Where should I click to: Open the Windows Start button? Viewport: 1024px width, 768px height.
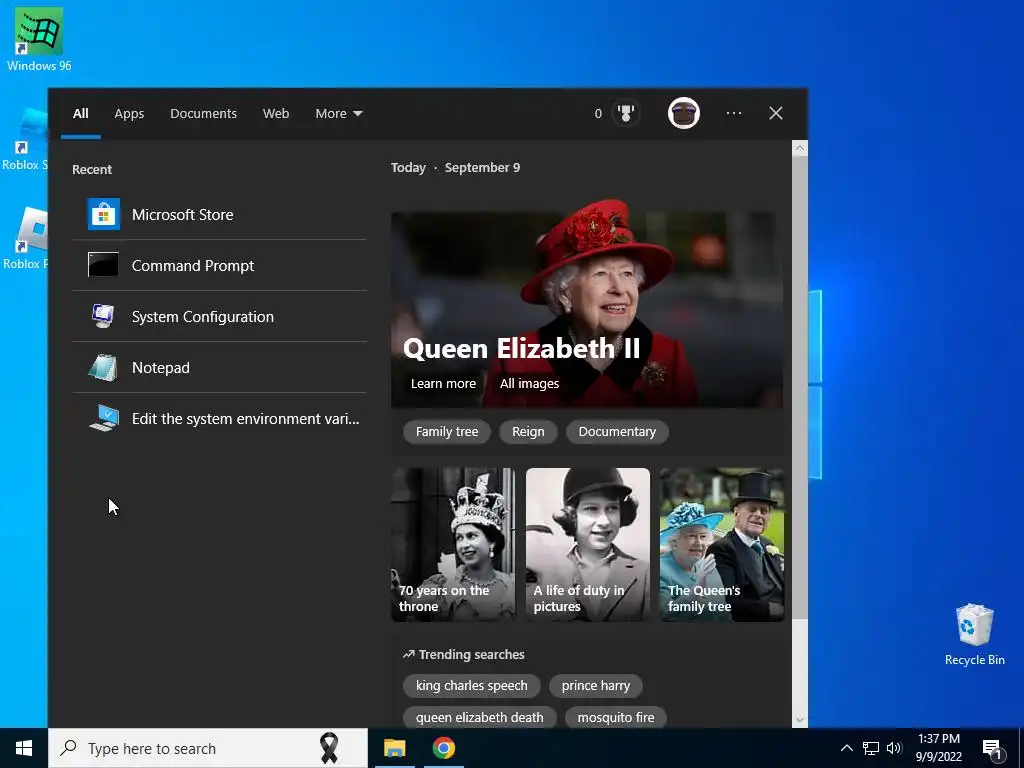(24, 748)
